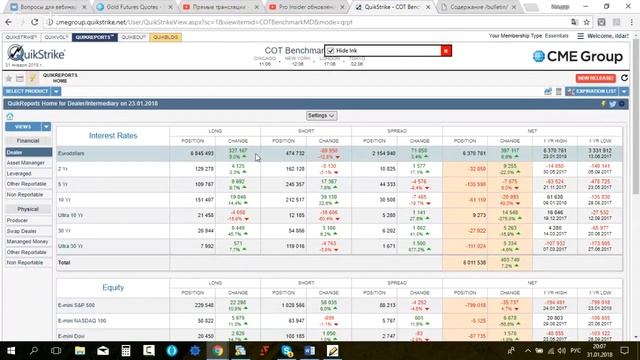
Task: Select Dealer in the sidebar
Action: pos(29,152)
